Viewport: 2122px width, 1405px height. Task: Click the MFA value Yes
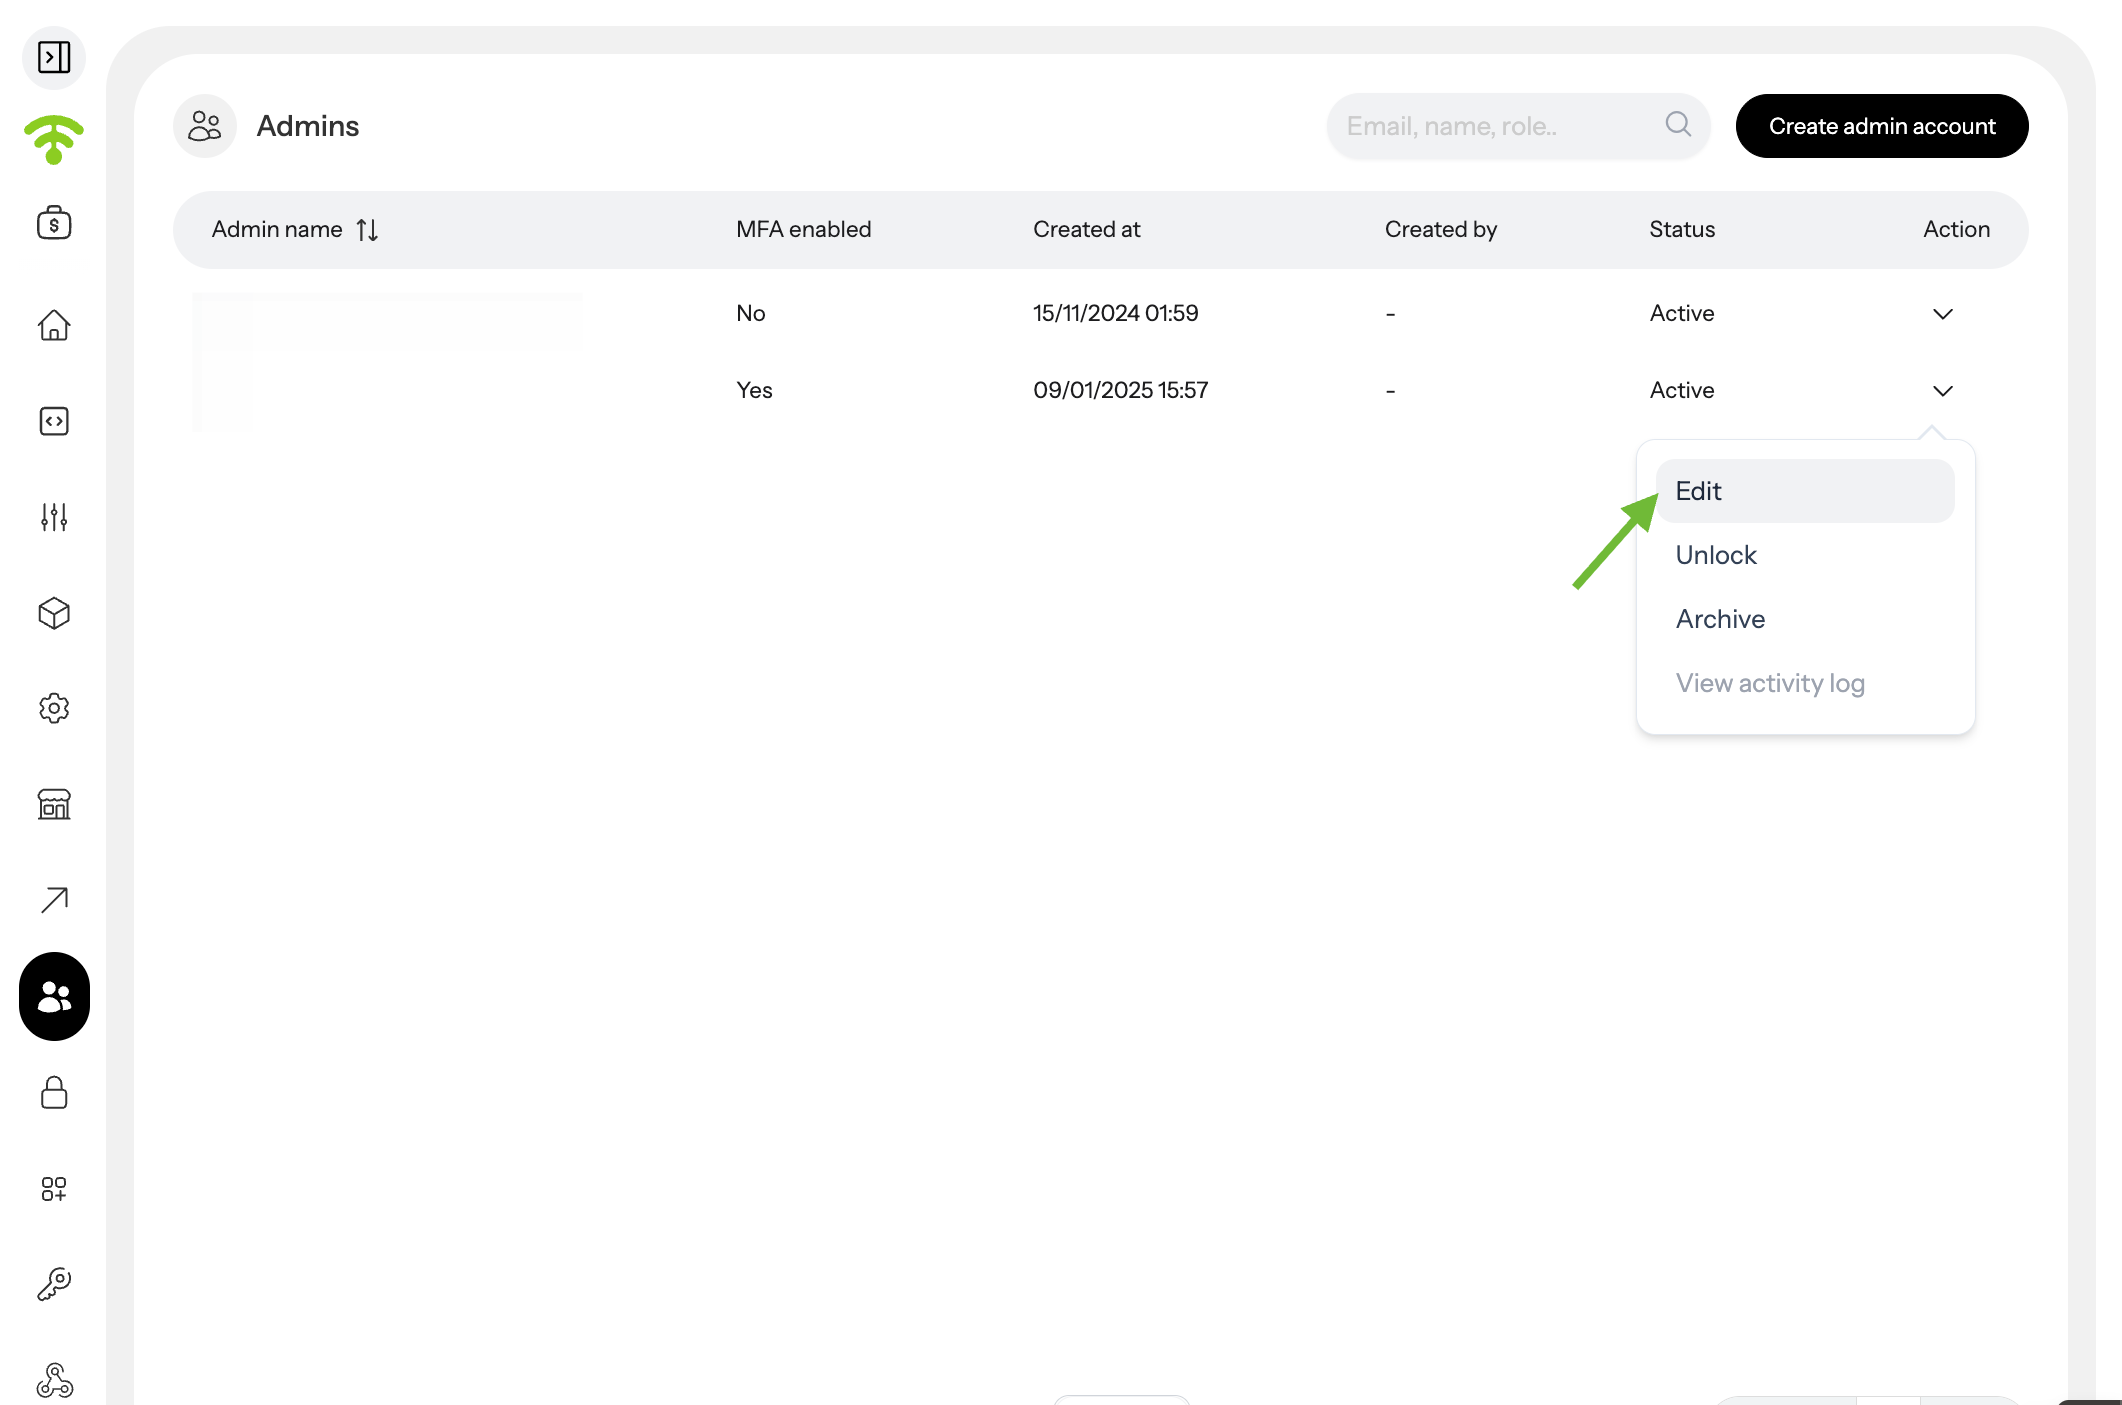click(754, 390)
